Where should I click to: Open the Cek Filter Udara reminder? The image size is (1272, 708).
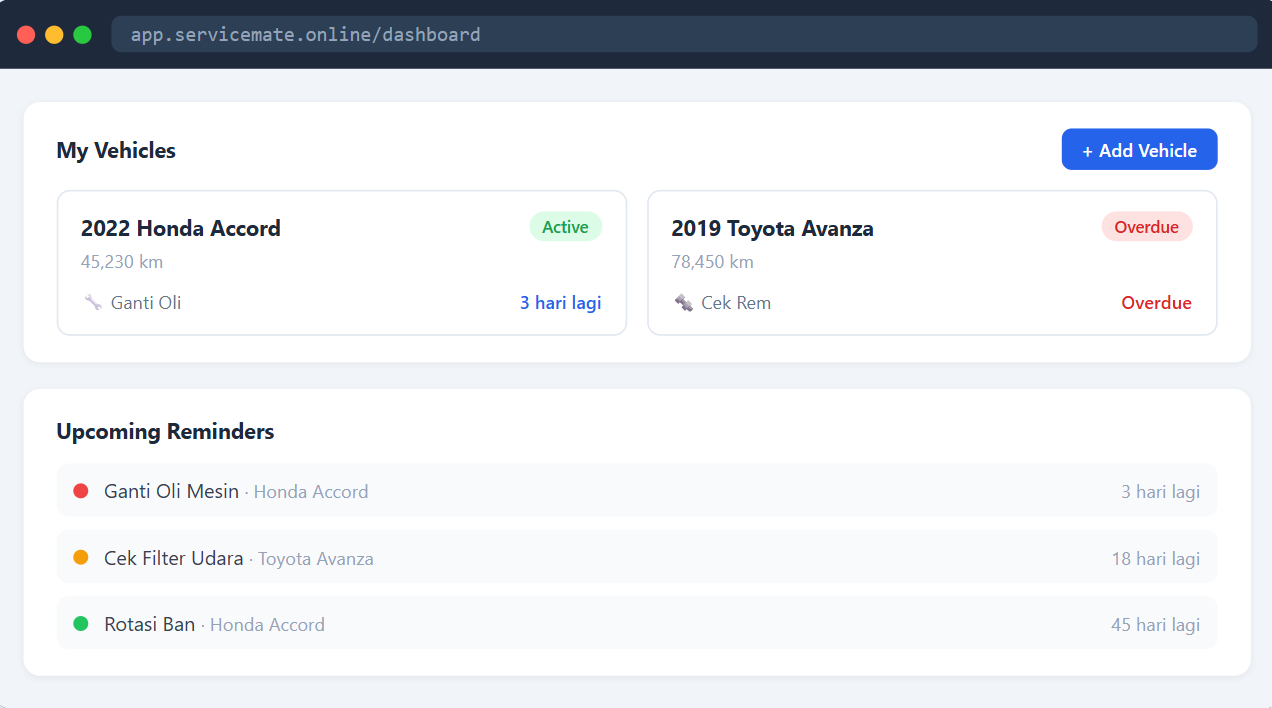click(637, 557)
